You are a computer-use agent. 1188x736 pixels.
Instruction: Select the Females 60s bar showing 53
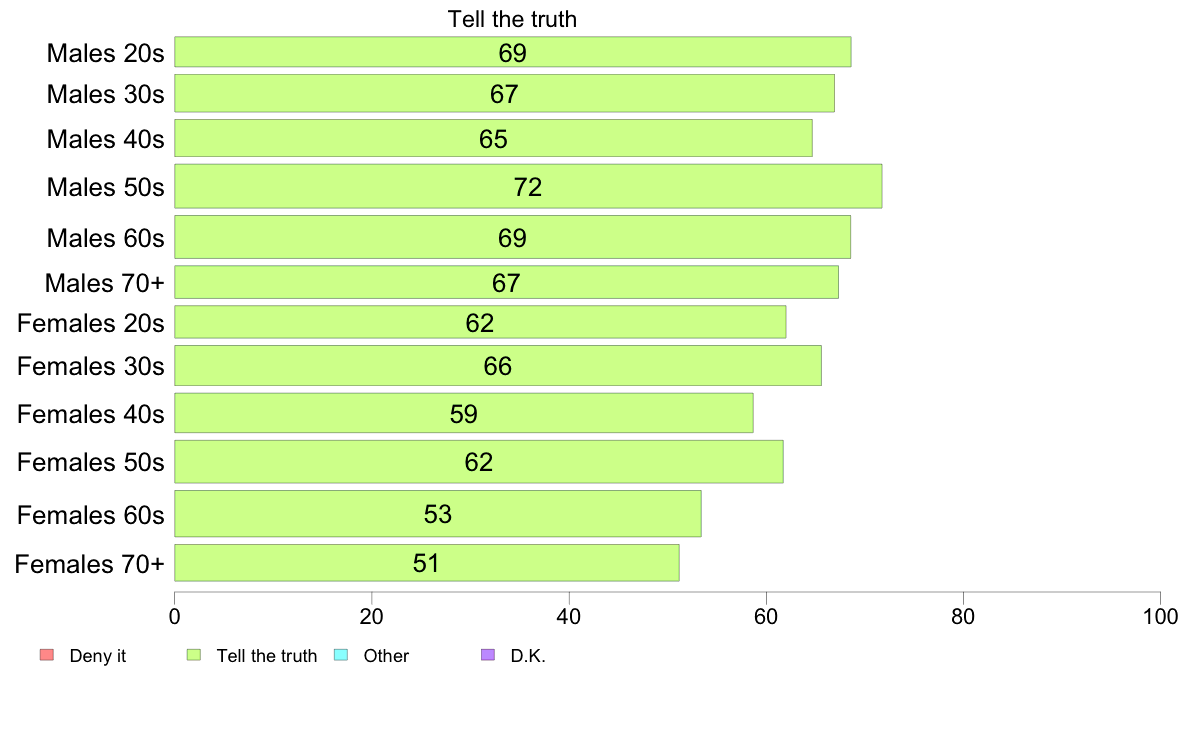click(x=438, y=514)
